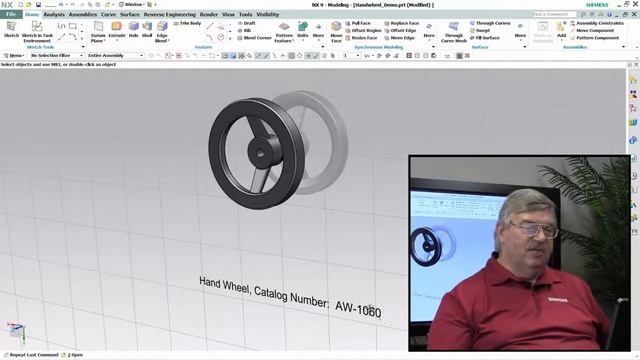
Task: Choose the Edge Blend tool
Action: click(162, 31)
